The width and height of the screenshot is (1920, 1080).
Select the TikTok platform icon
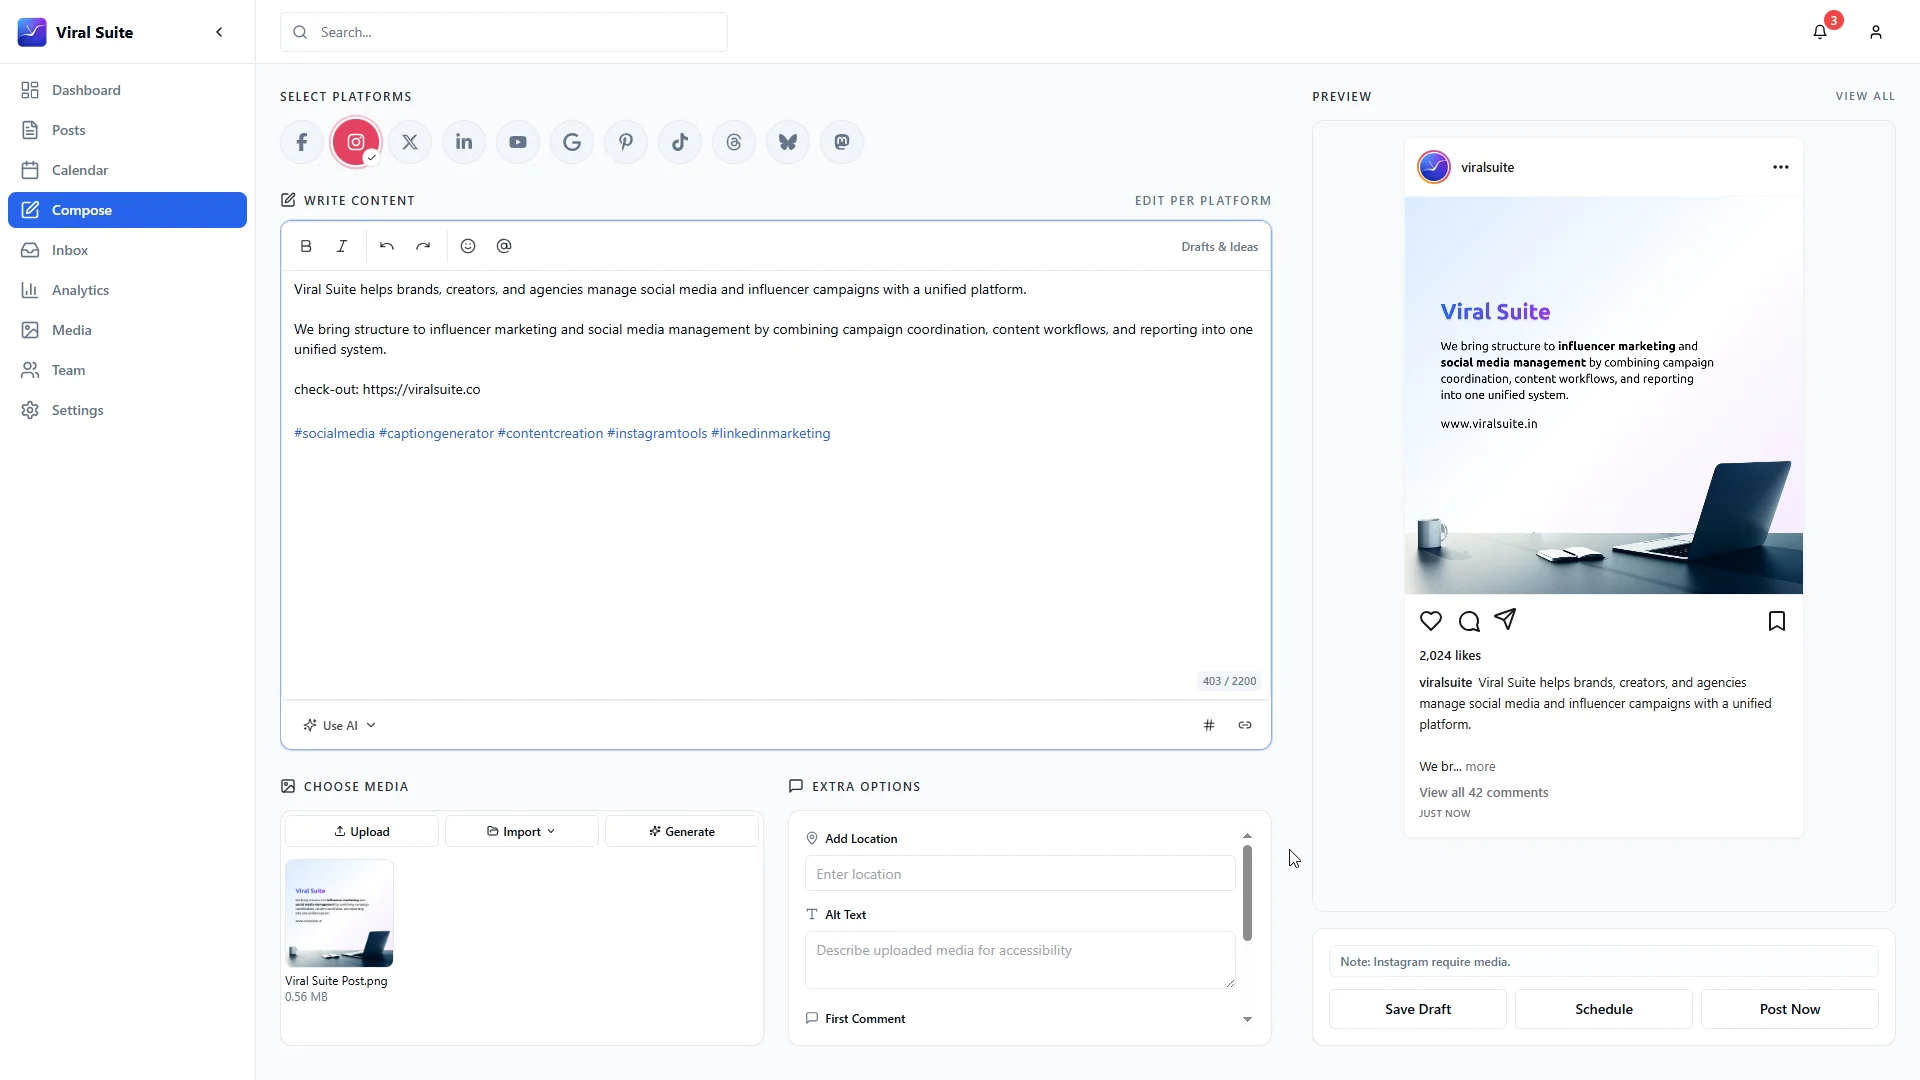[680, 141]
